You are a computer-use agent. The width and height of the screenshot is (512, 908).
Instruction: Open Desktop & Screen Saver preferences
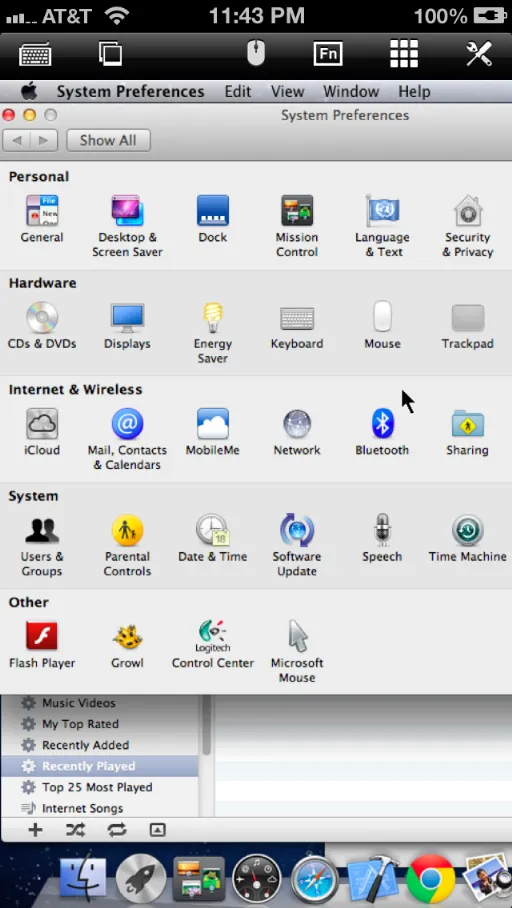(x=127, y=226)
